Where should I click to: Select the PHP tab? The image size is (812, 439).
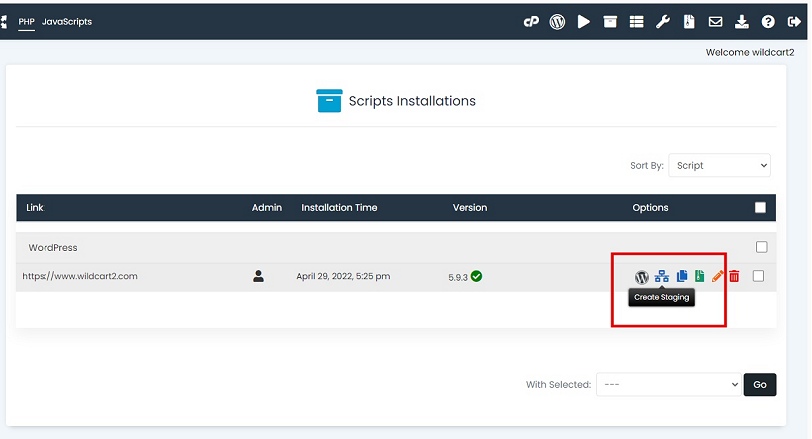26,21
